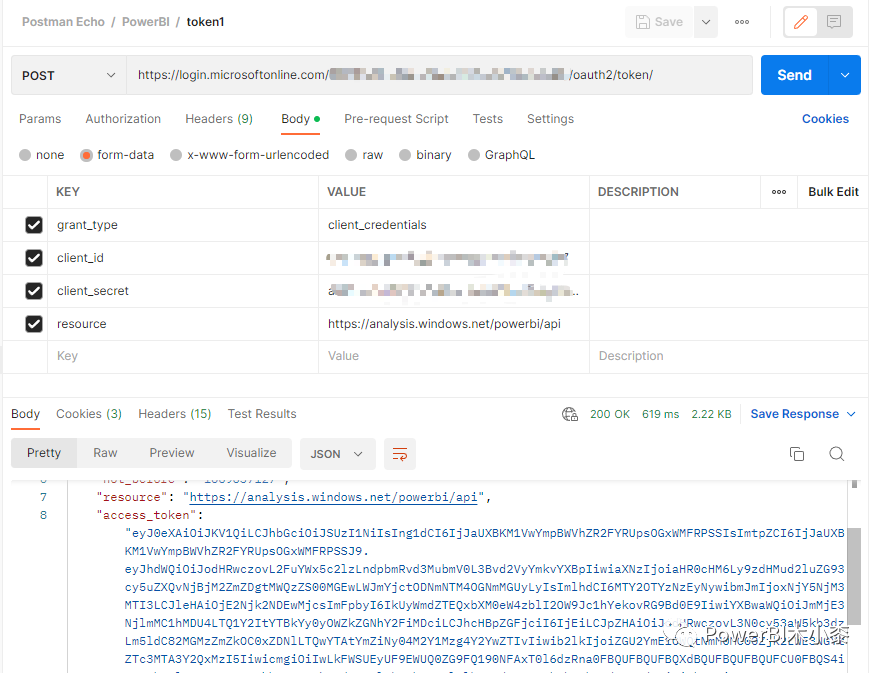Screen dimensions: 878x673
Task: Click the token1 request name
Action: [205, 22]
